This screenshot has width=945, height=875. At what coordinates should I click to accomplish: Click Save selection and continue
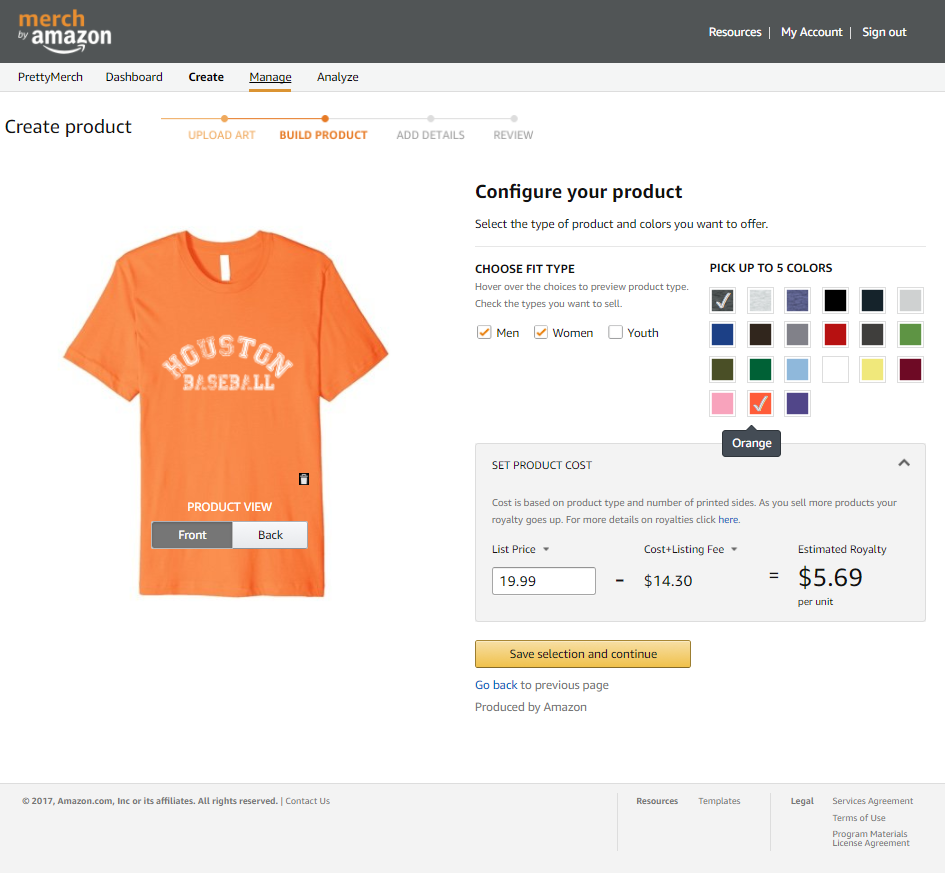[x=583, y=654]
